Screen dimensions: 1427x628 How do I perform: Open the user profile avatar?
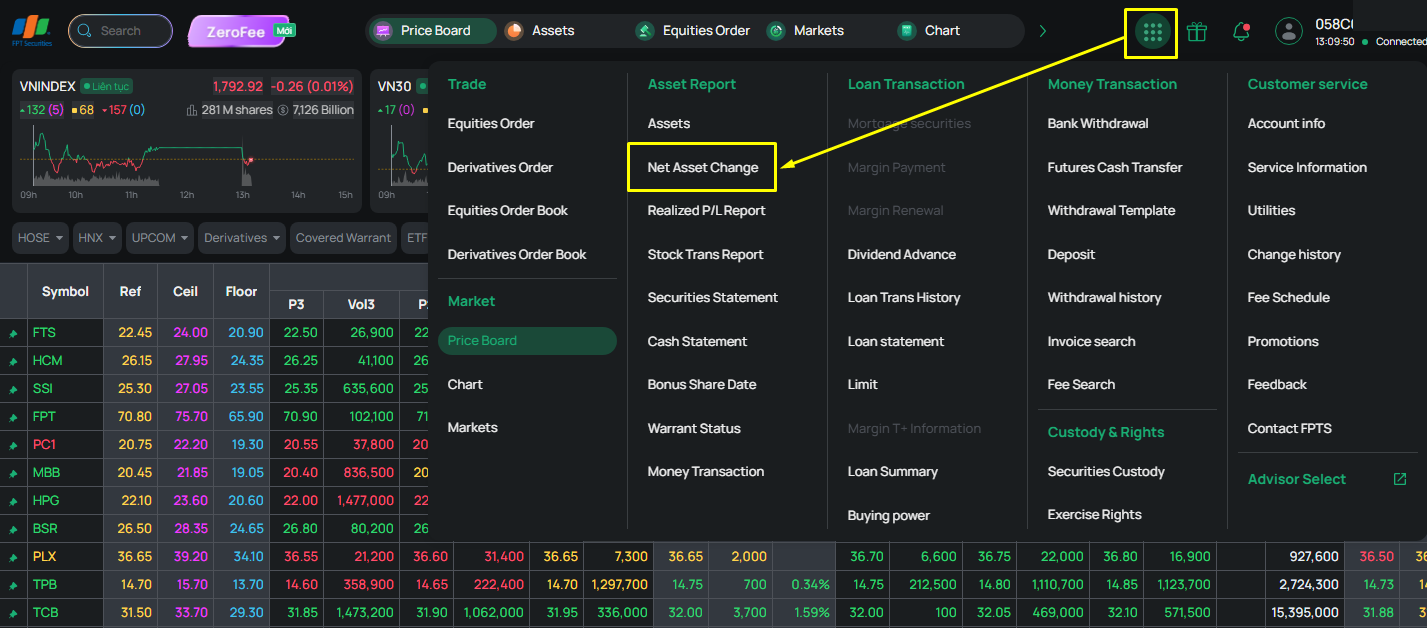tap(1289, 31)
